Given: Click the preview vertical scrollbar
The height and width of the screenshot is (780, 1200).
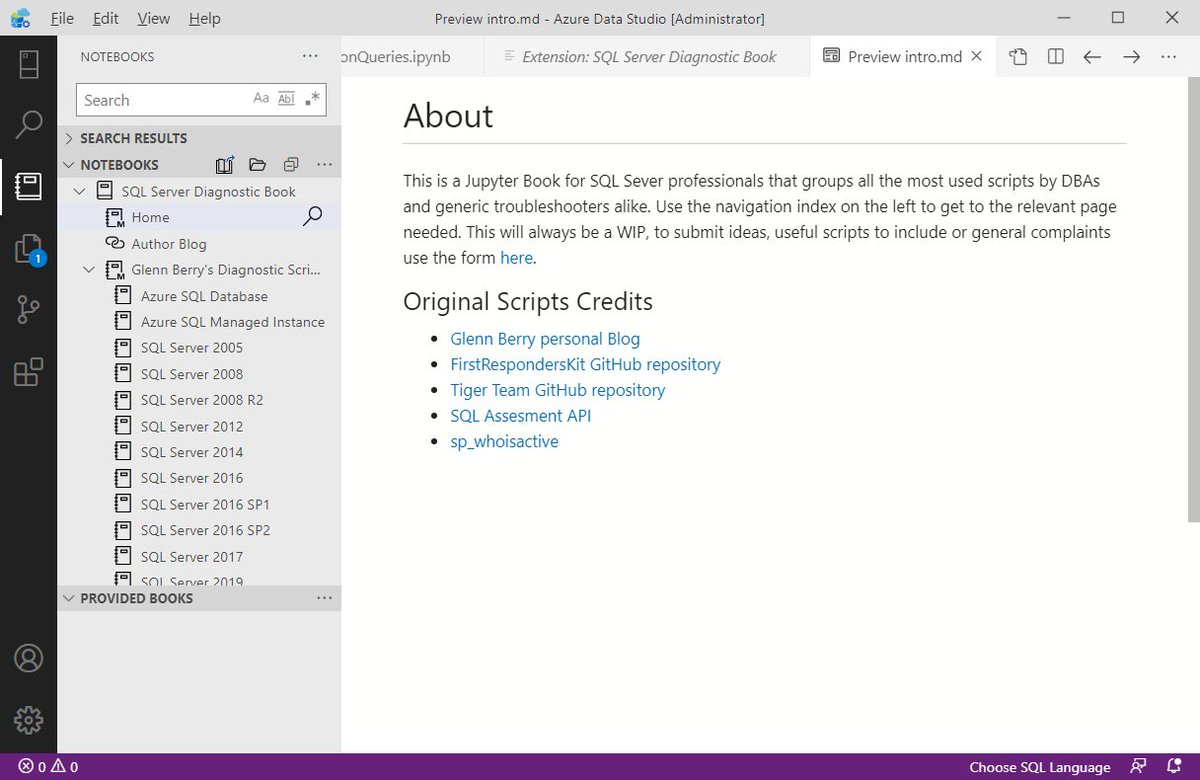Looking at the screenshot, I should pyautogui.click(x=1193, y=298).
